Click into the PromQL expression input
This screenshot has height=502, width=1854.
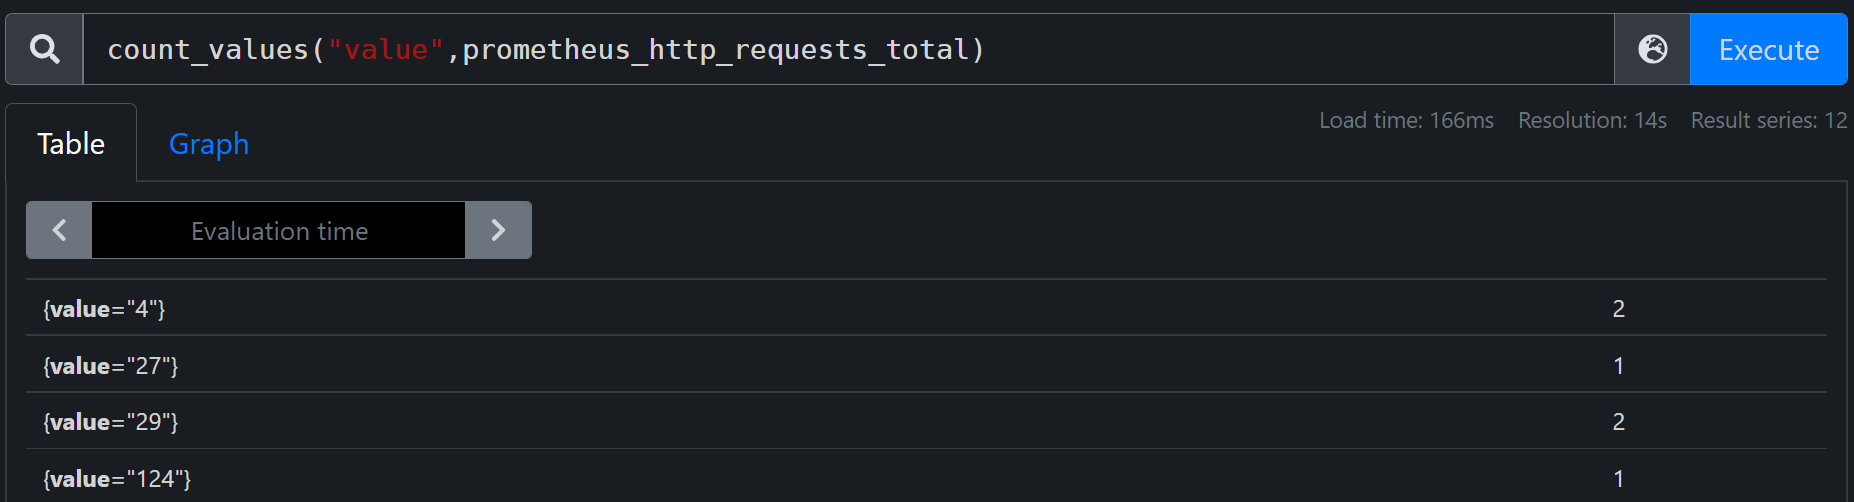point(848,49)
